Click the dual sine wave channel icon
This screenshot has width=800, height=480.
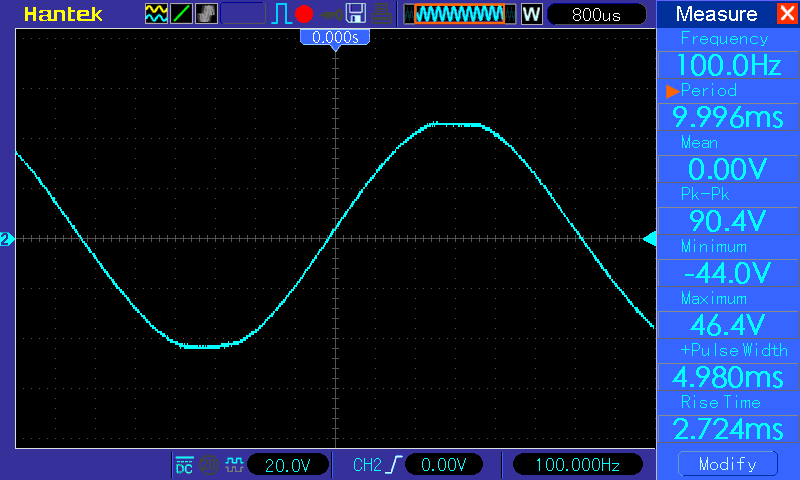click(x=156, y=14)
